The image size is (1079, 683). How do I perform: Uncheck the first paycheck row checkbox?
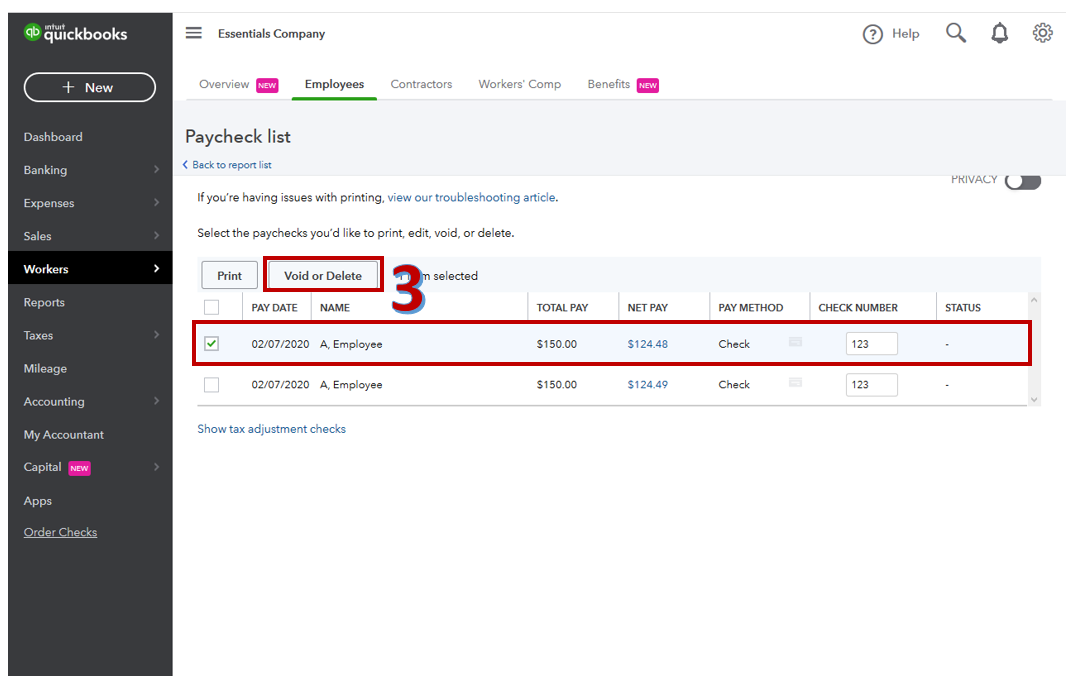point(211,344)
